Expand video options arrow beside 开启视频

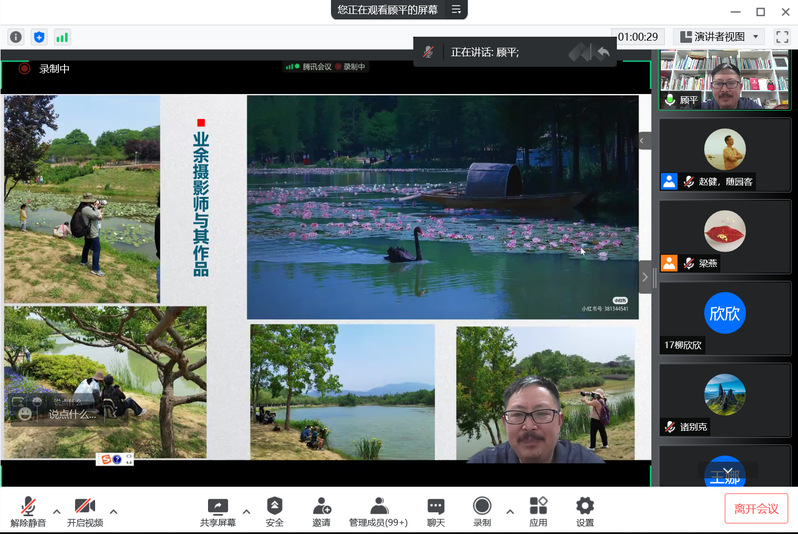click(x=113, y=512)
